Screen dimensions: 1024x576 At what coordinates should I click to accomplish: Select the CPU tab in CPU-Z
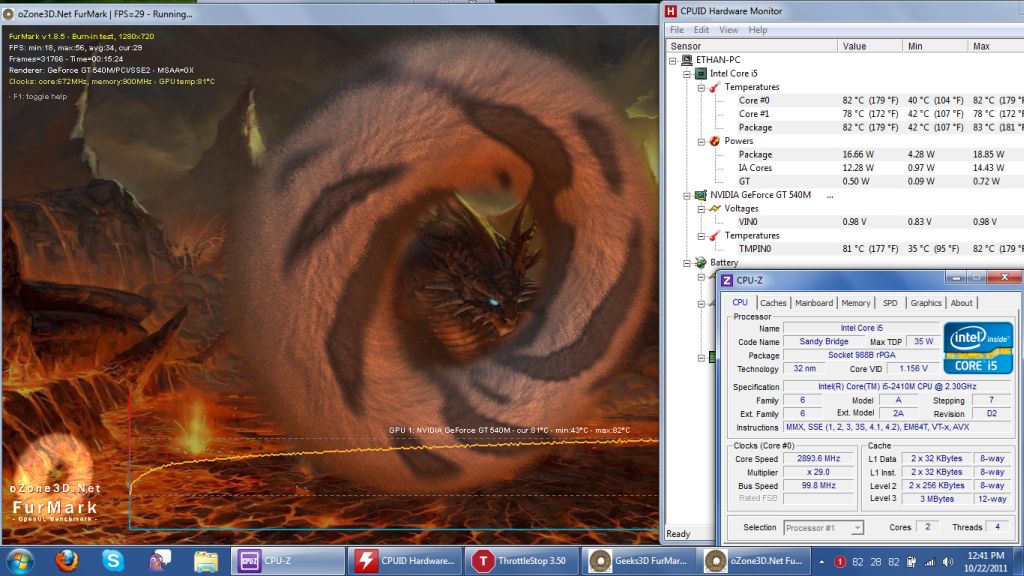740,302
